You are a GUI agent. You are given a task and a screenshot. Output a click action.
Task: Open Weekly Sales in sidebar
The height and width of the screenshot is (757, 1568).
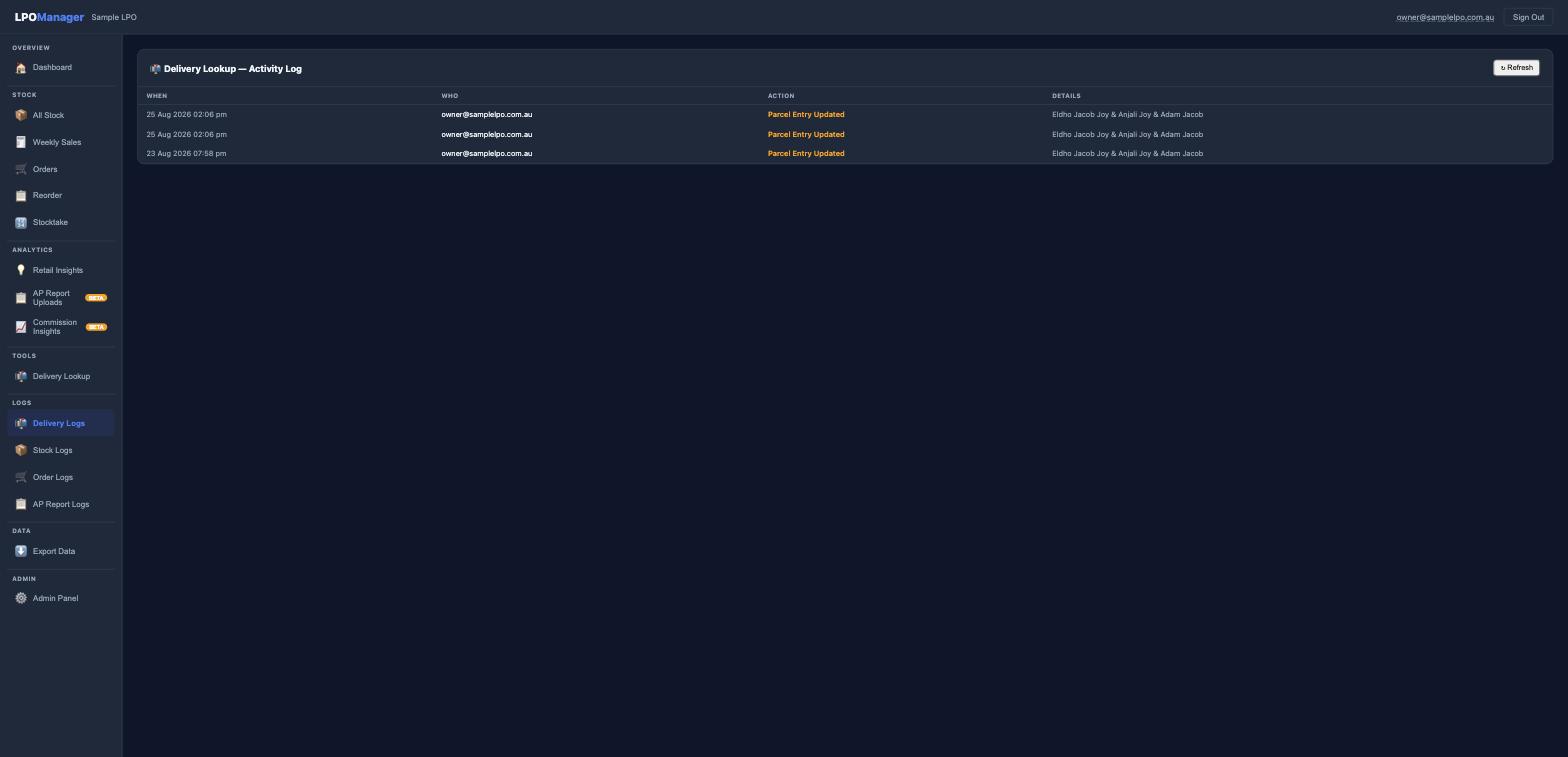click(61, 142)
